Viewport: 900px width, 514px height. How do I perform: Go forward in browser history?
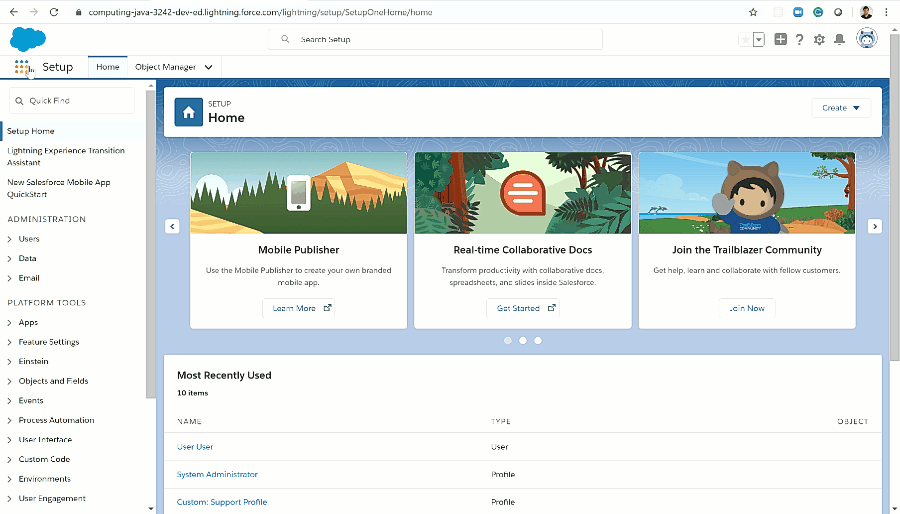pyautogui.click(x=34, y=12)
